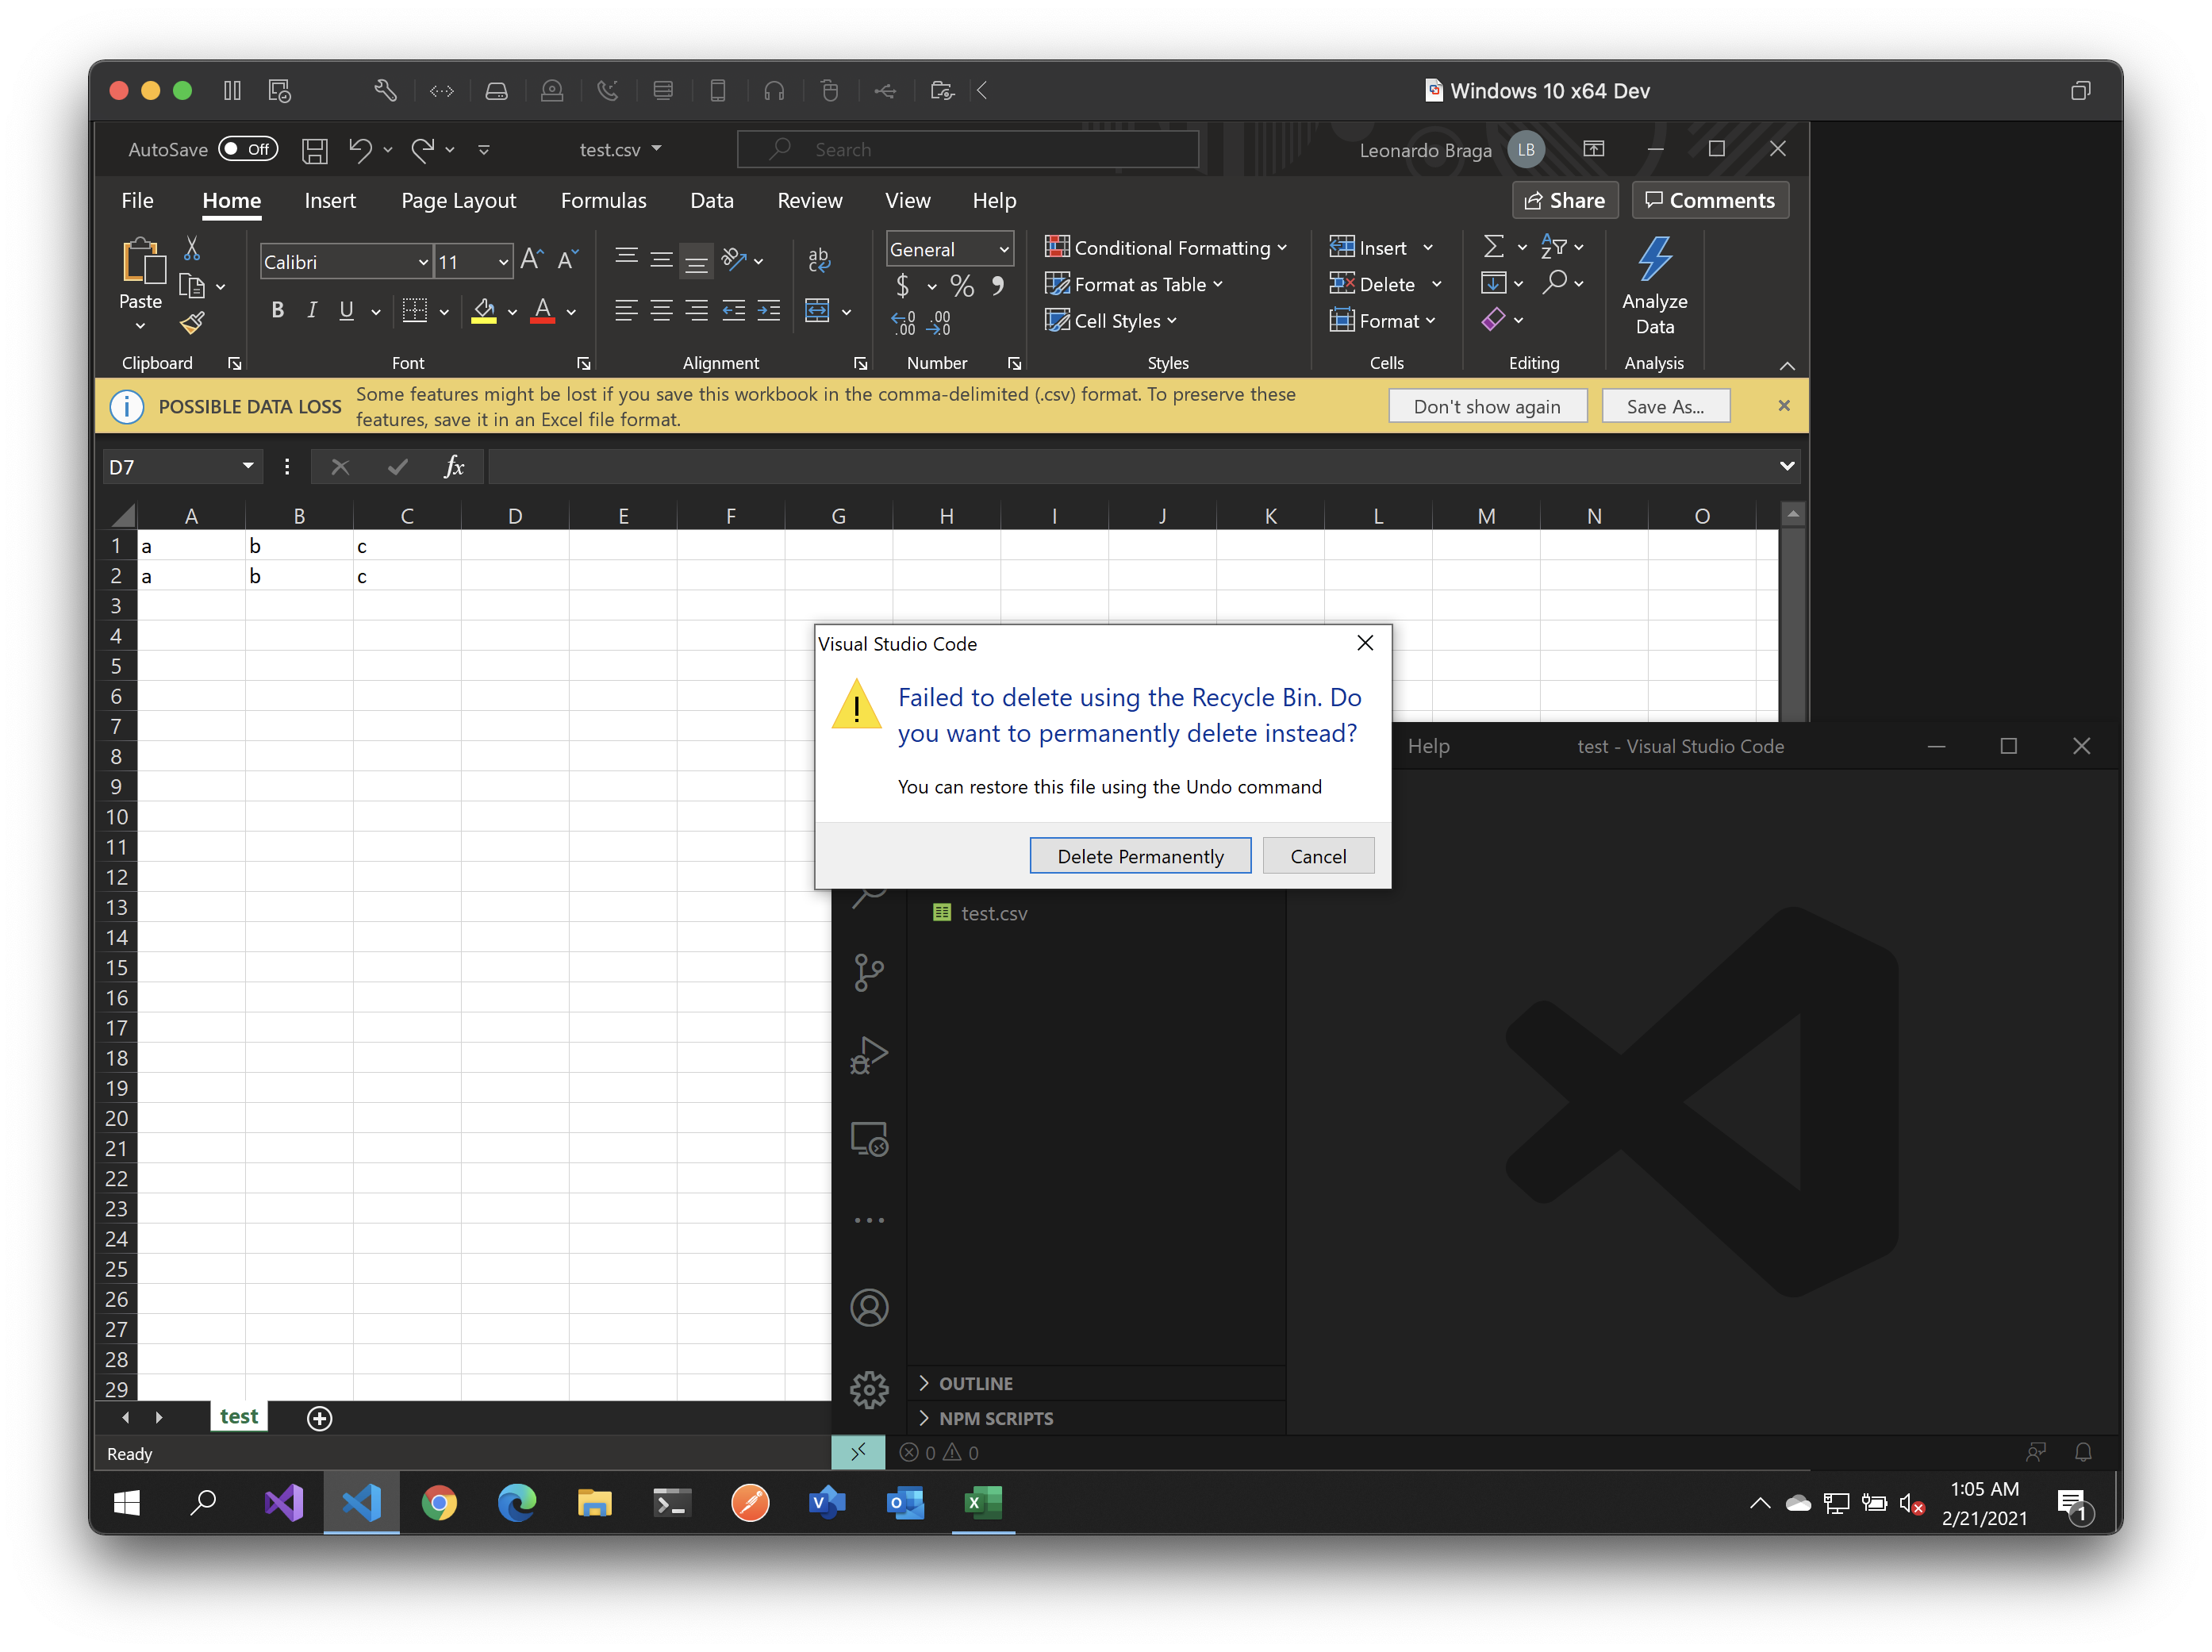This screenshot has height=1652, width=2212.
Task: Select the test sheet tab
Action: point(238,1416)
